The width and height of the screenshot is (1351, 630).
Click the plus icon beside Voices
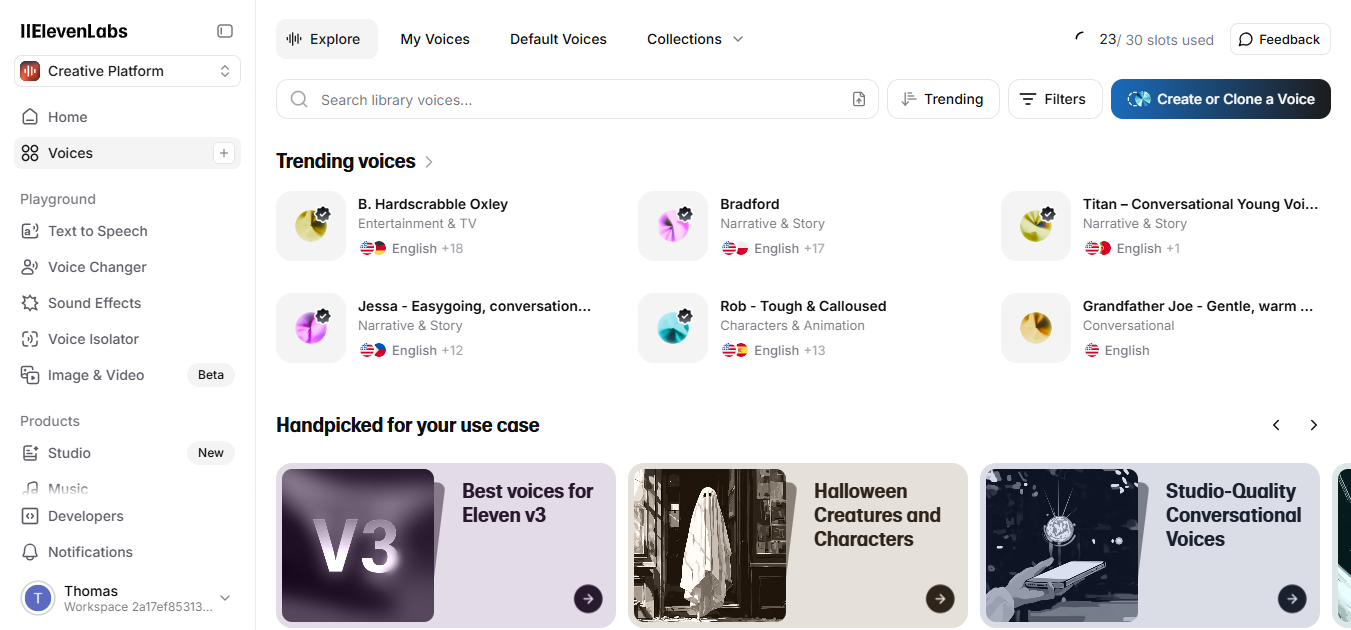tap(224, 153)
